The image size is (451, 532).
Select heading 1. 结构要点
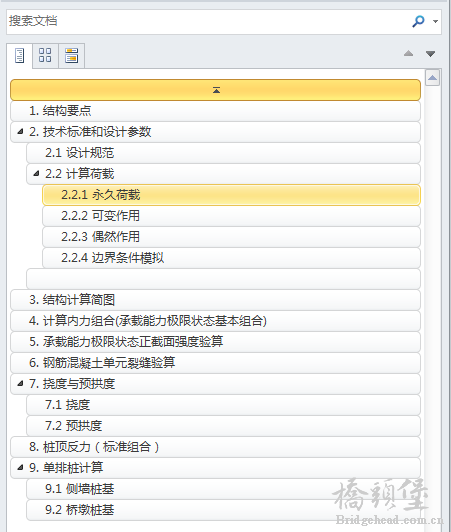(x=215, y=111)
